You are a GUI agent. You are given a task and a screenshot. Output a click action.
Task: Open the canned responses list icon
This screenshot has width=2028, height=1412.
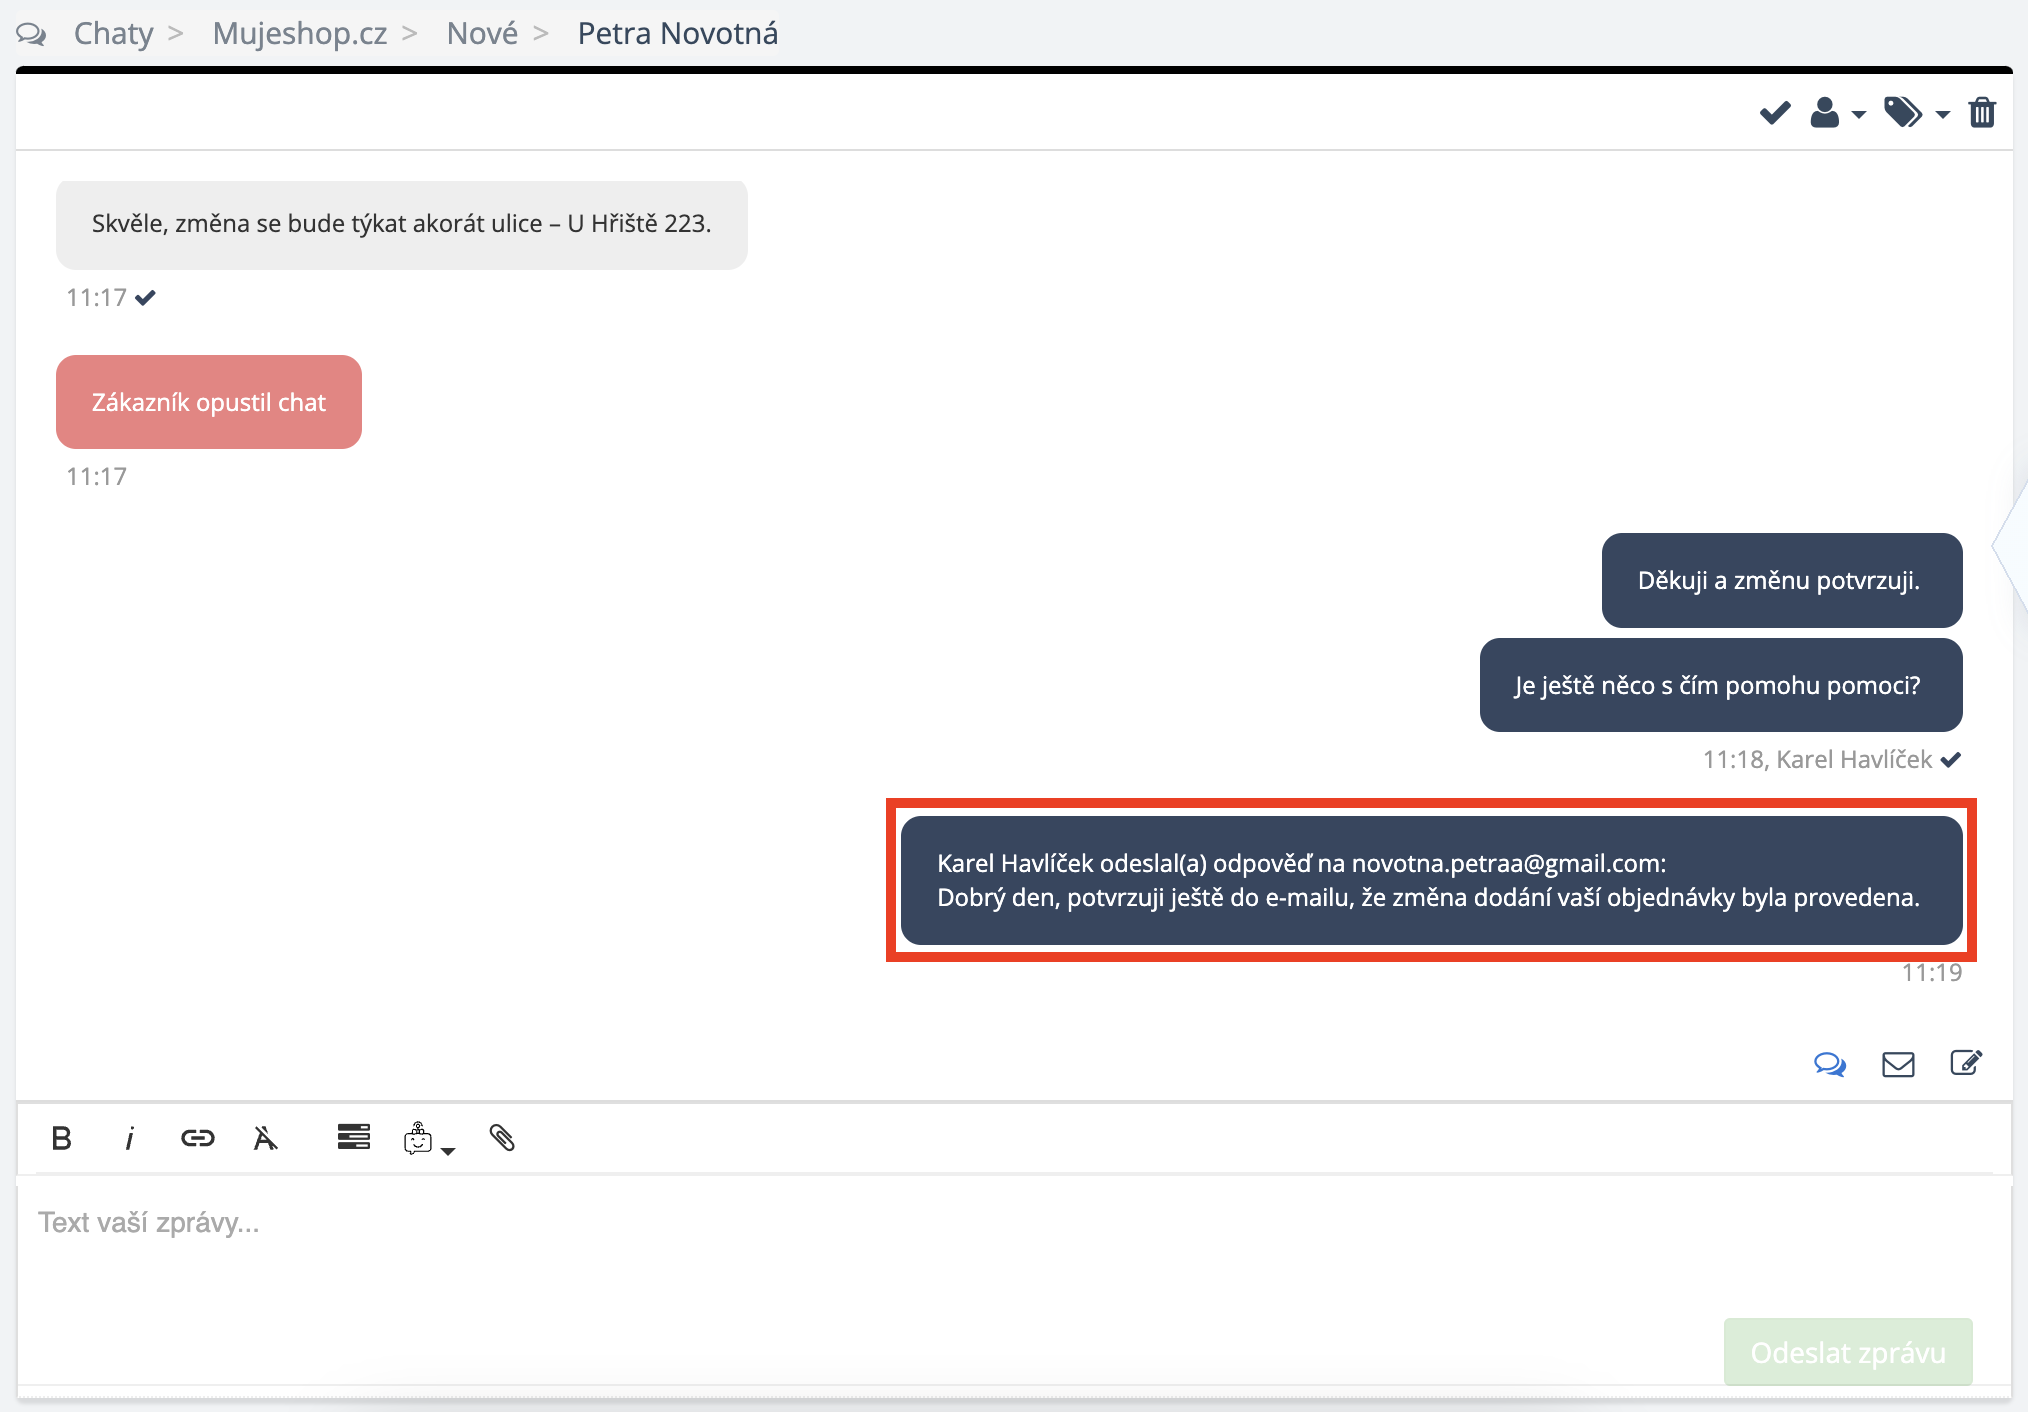[353, 1137]
